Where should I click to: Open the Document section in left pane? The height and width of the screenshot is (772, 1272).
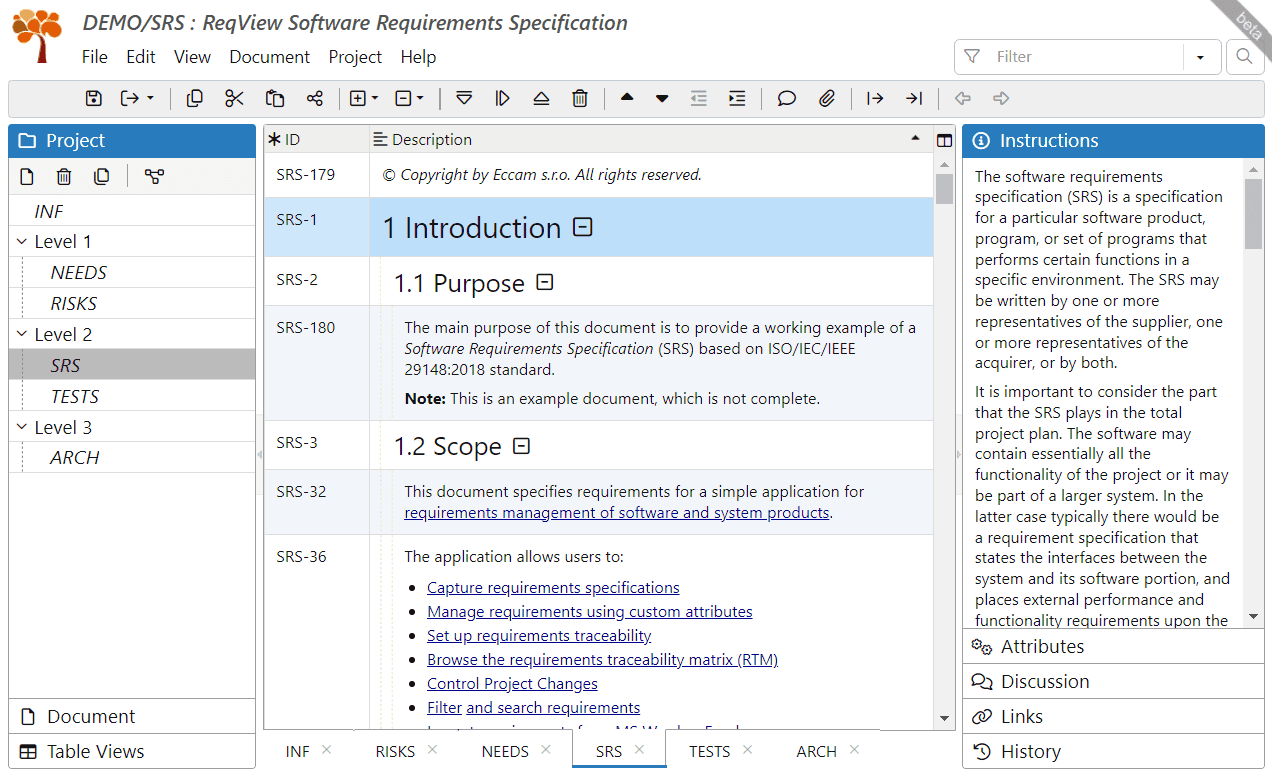132,717
